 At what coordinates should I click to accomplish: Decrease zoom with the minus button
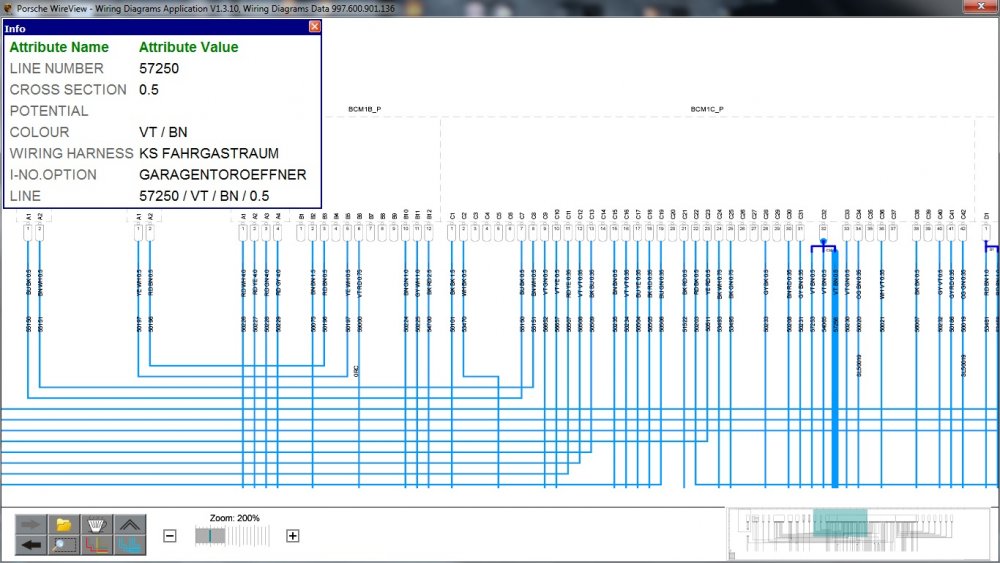tap(170, 536)
